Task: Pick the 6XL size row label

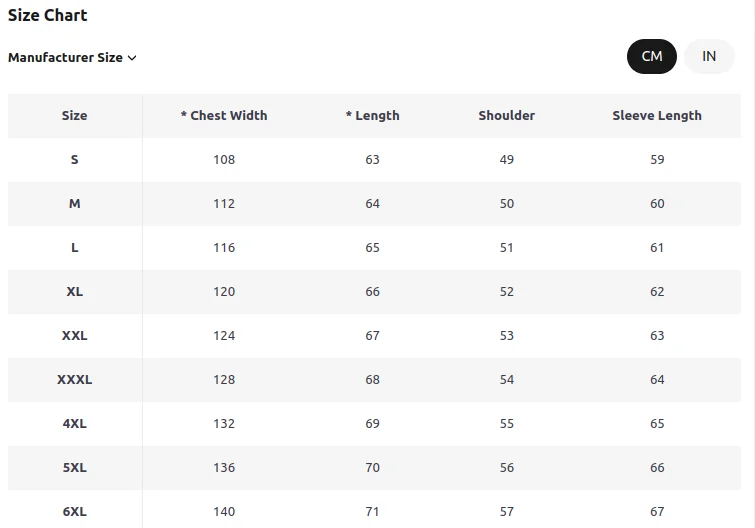Action: point(75,512)
